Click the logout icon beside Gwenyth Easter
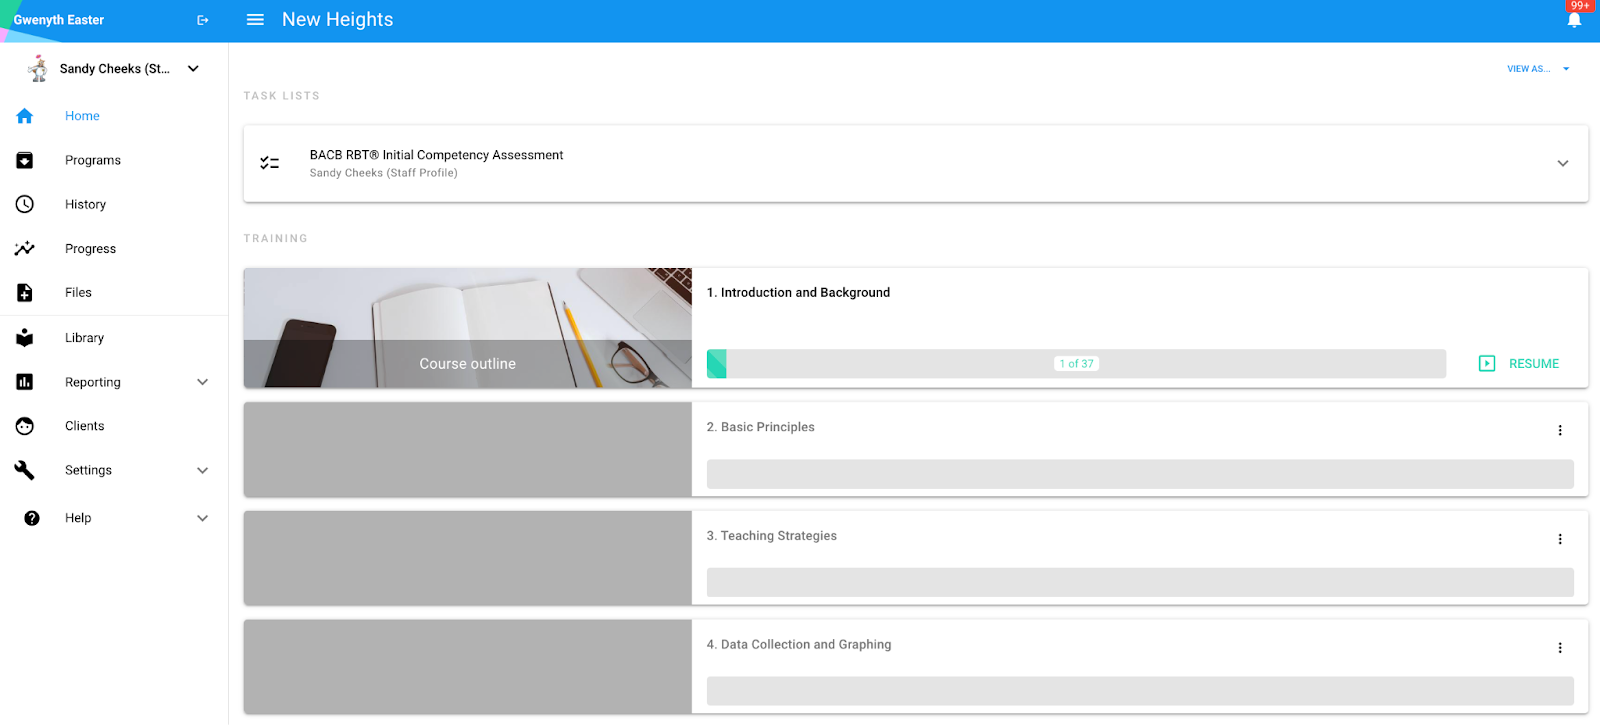This screenshot has width=1600, height=725. pyautogui.click(x=203, y=20)
